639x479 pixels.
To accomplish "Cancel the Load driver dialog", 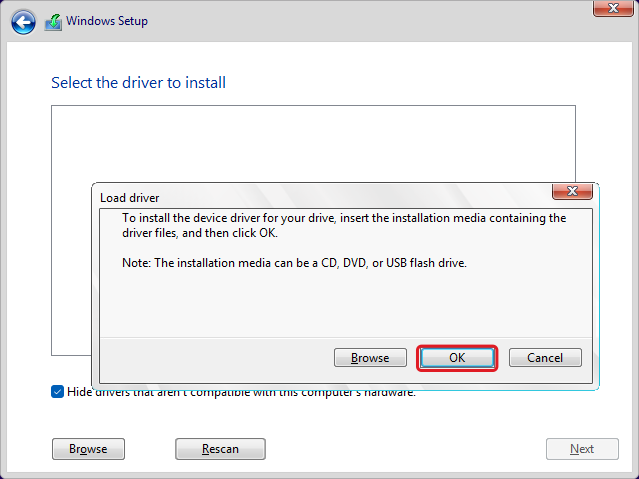I will 545,358.
